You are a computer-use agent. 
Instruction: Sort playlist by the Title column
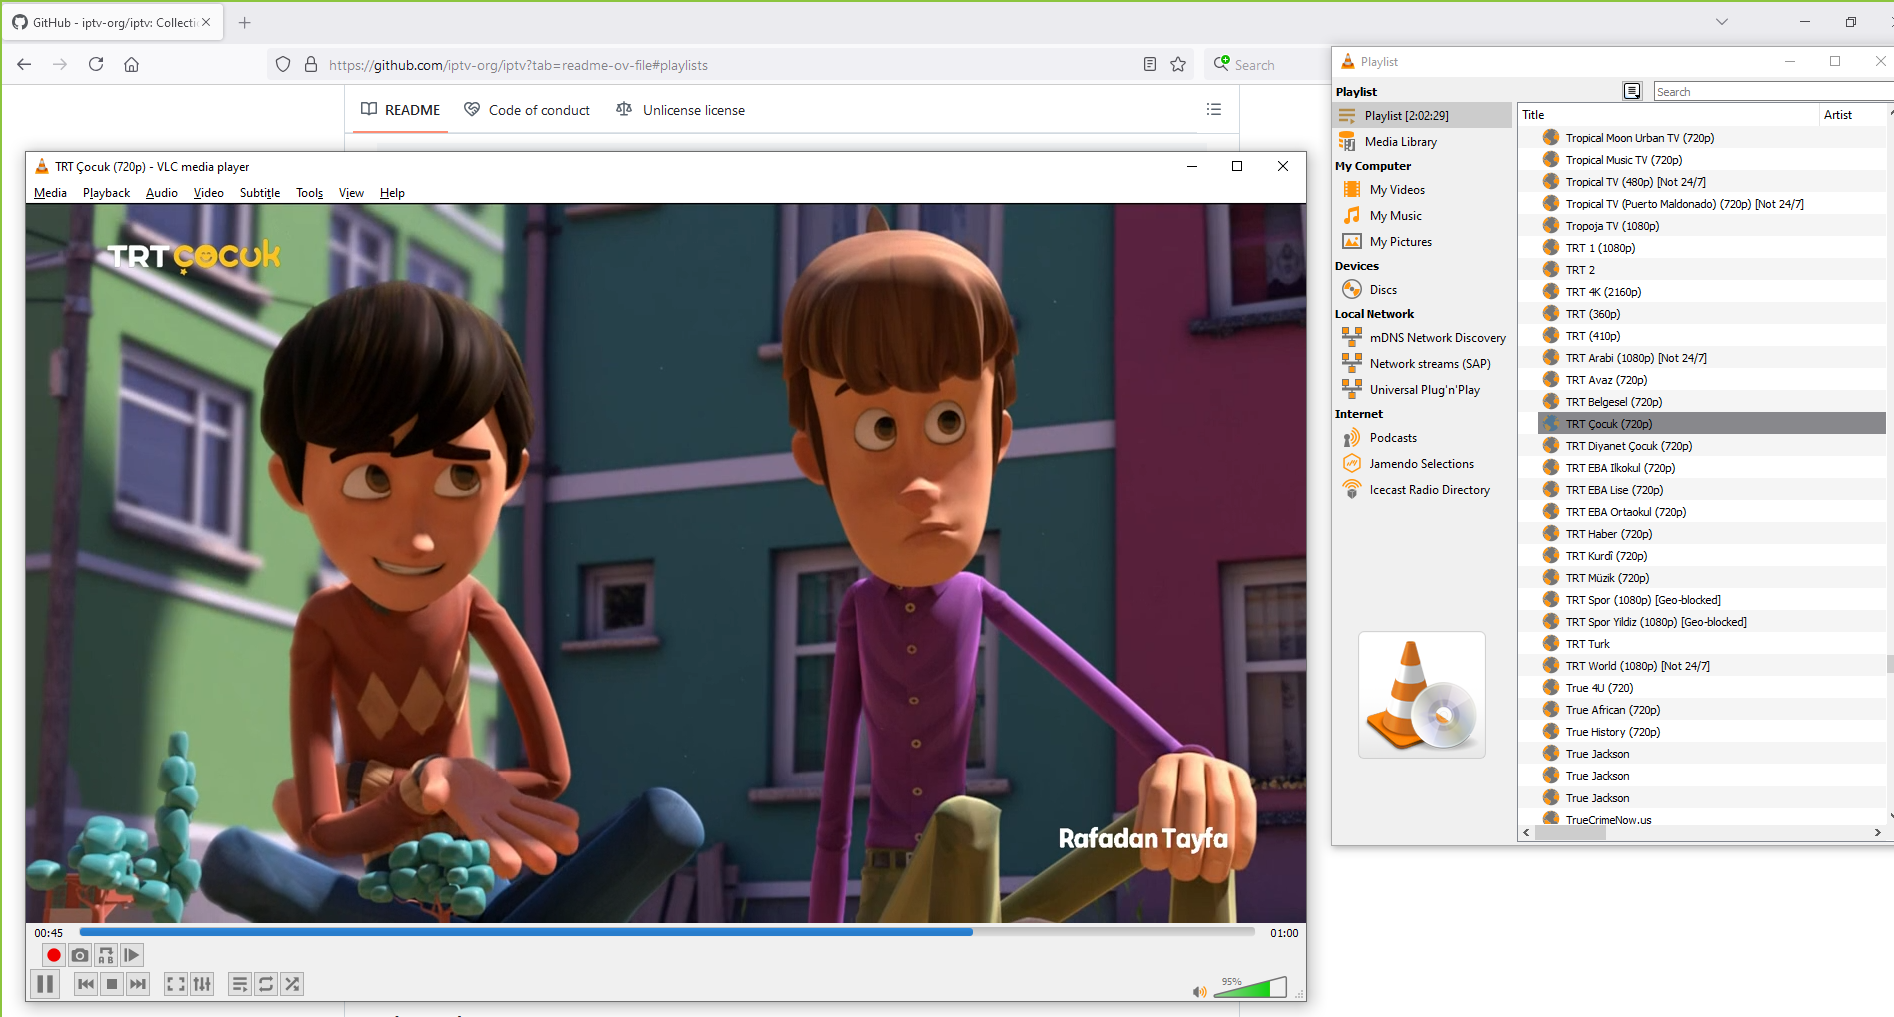[1668, 115]
